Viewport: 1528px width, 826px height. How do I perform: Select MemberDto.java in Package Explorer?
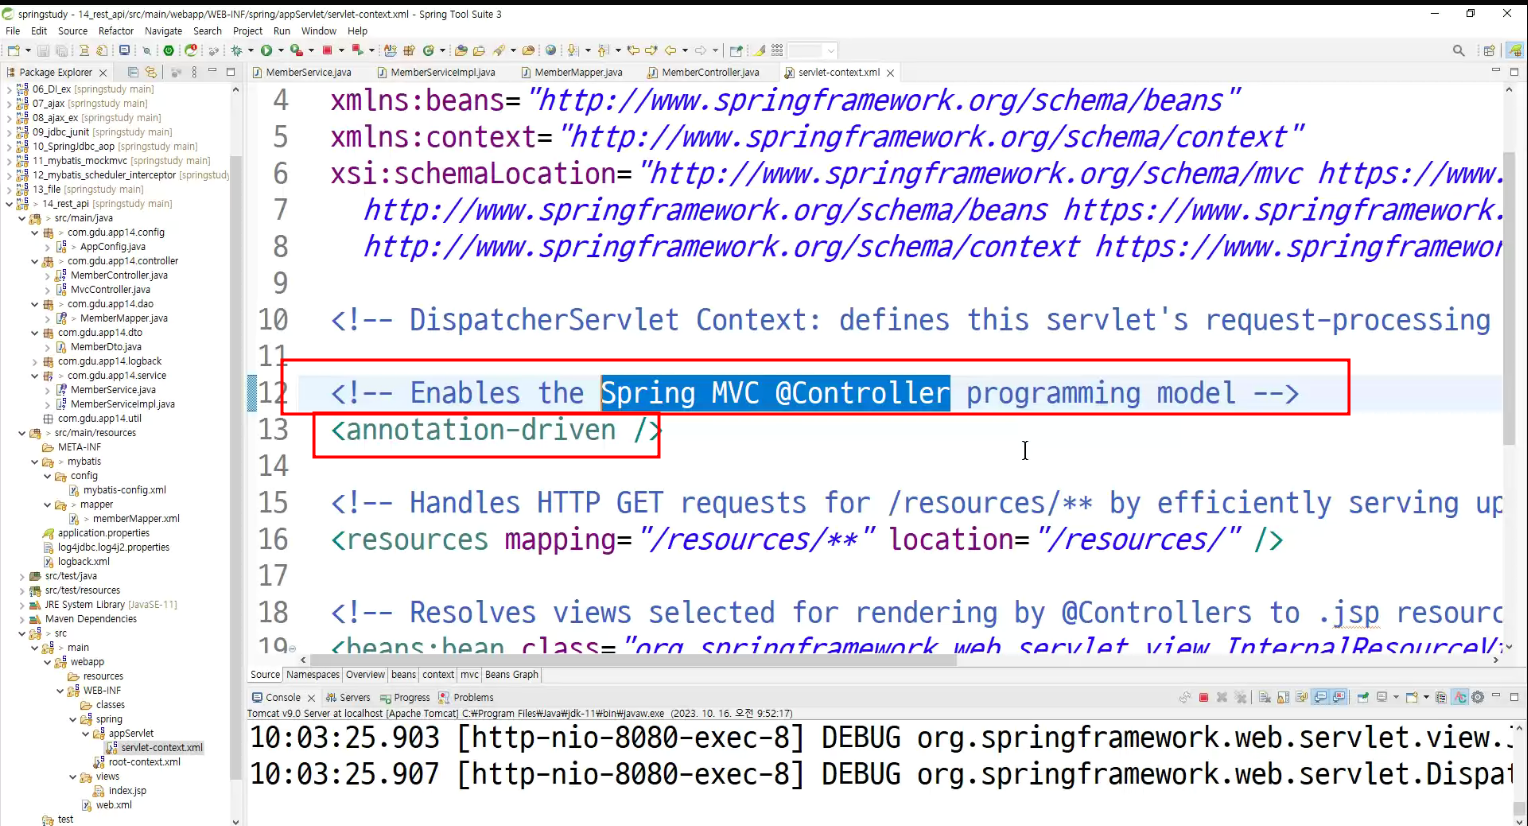(x=99, y=347)
